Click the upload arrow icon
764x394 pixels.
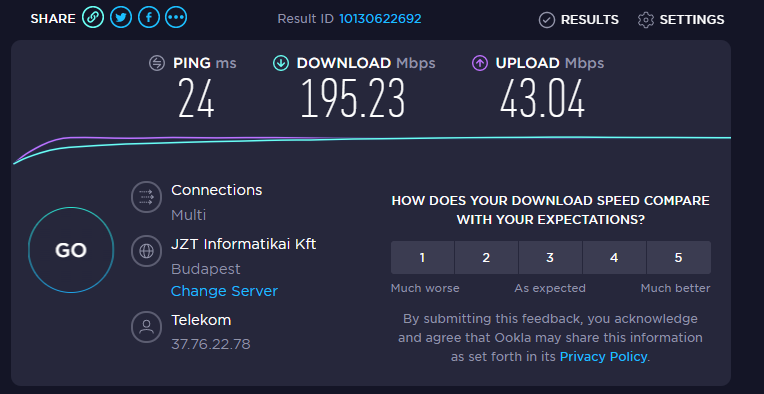pyautogui.click(x=480, y=63)
